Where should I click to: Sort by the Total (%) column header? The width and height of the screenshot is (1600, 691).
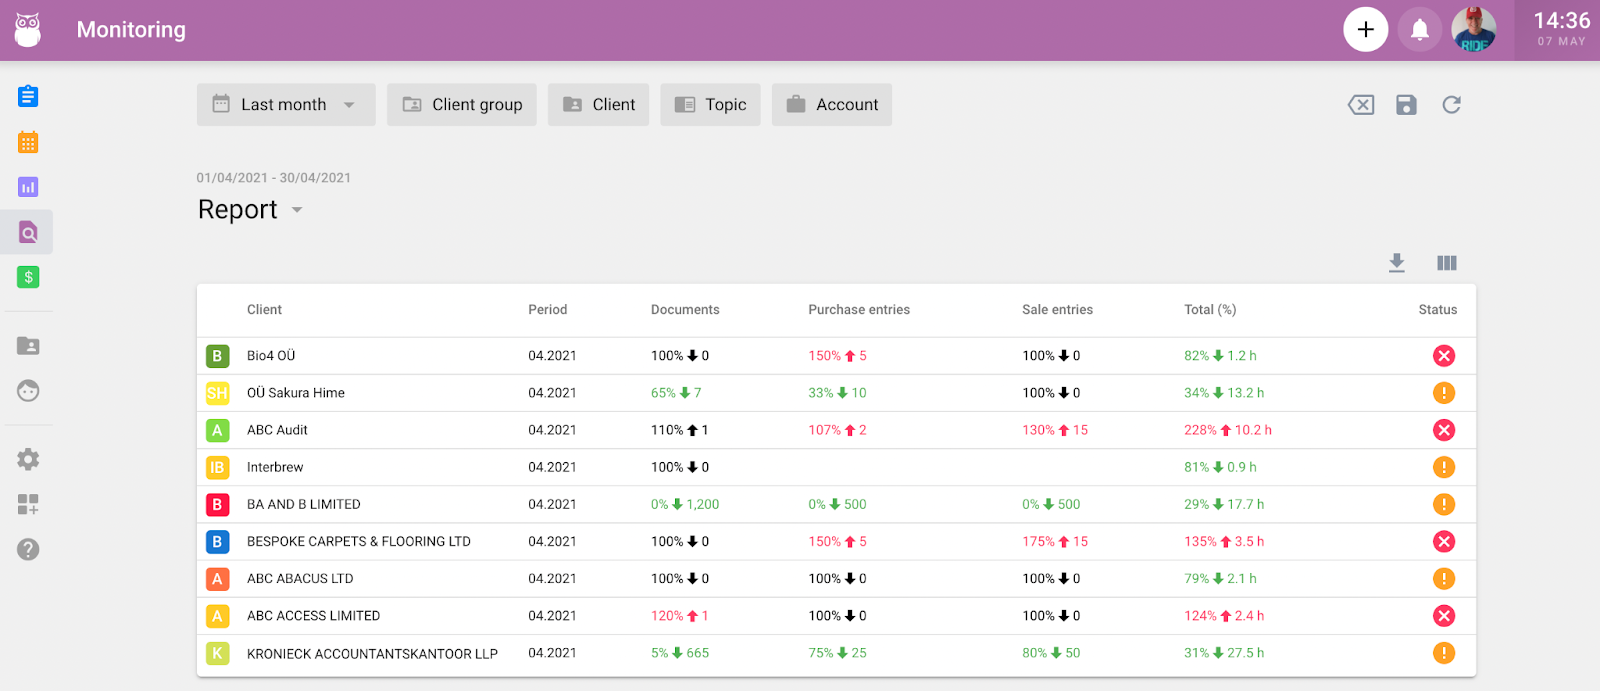1210,310
